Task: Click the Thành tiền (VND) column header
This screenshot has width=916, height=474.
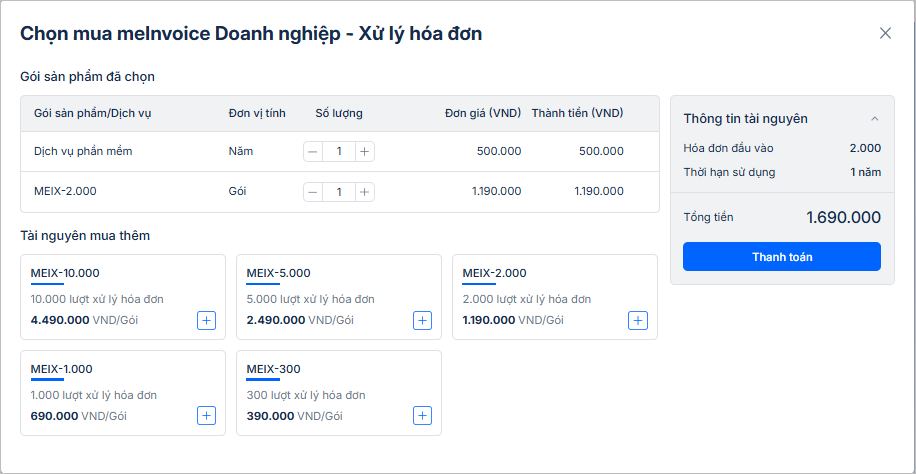Action: tap(577, 113)
